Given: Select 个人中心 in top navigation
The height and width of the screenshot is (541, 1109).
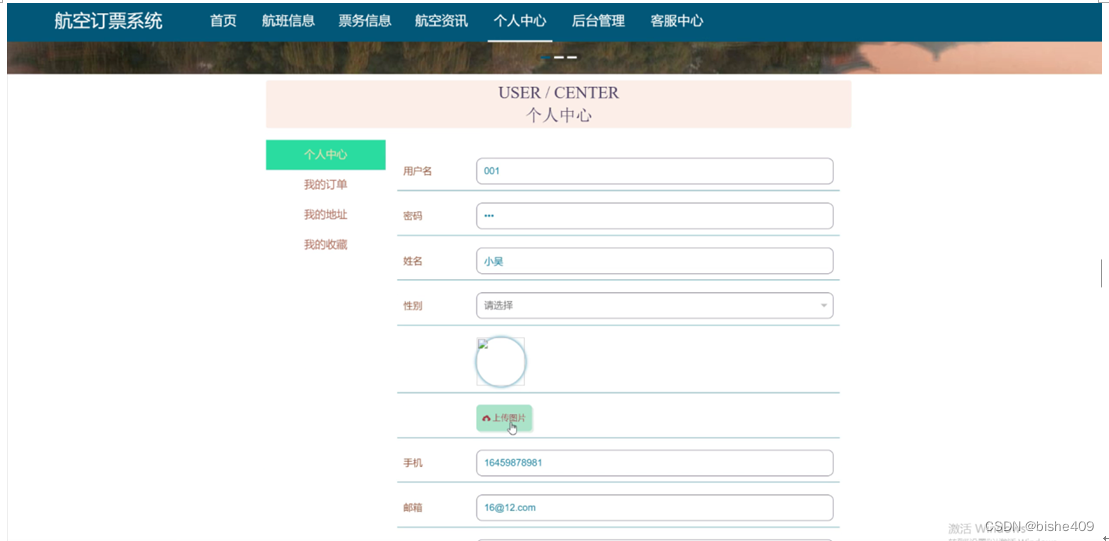Looking at the screenshot, I should (520, 21).
